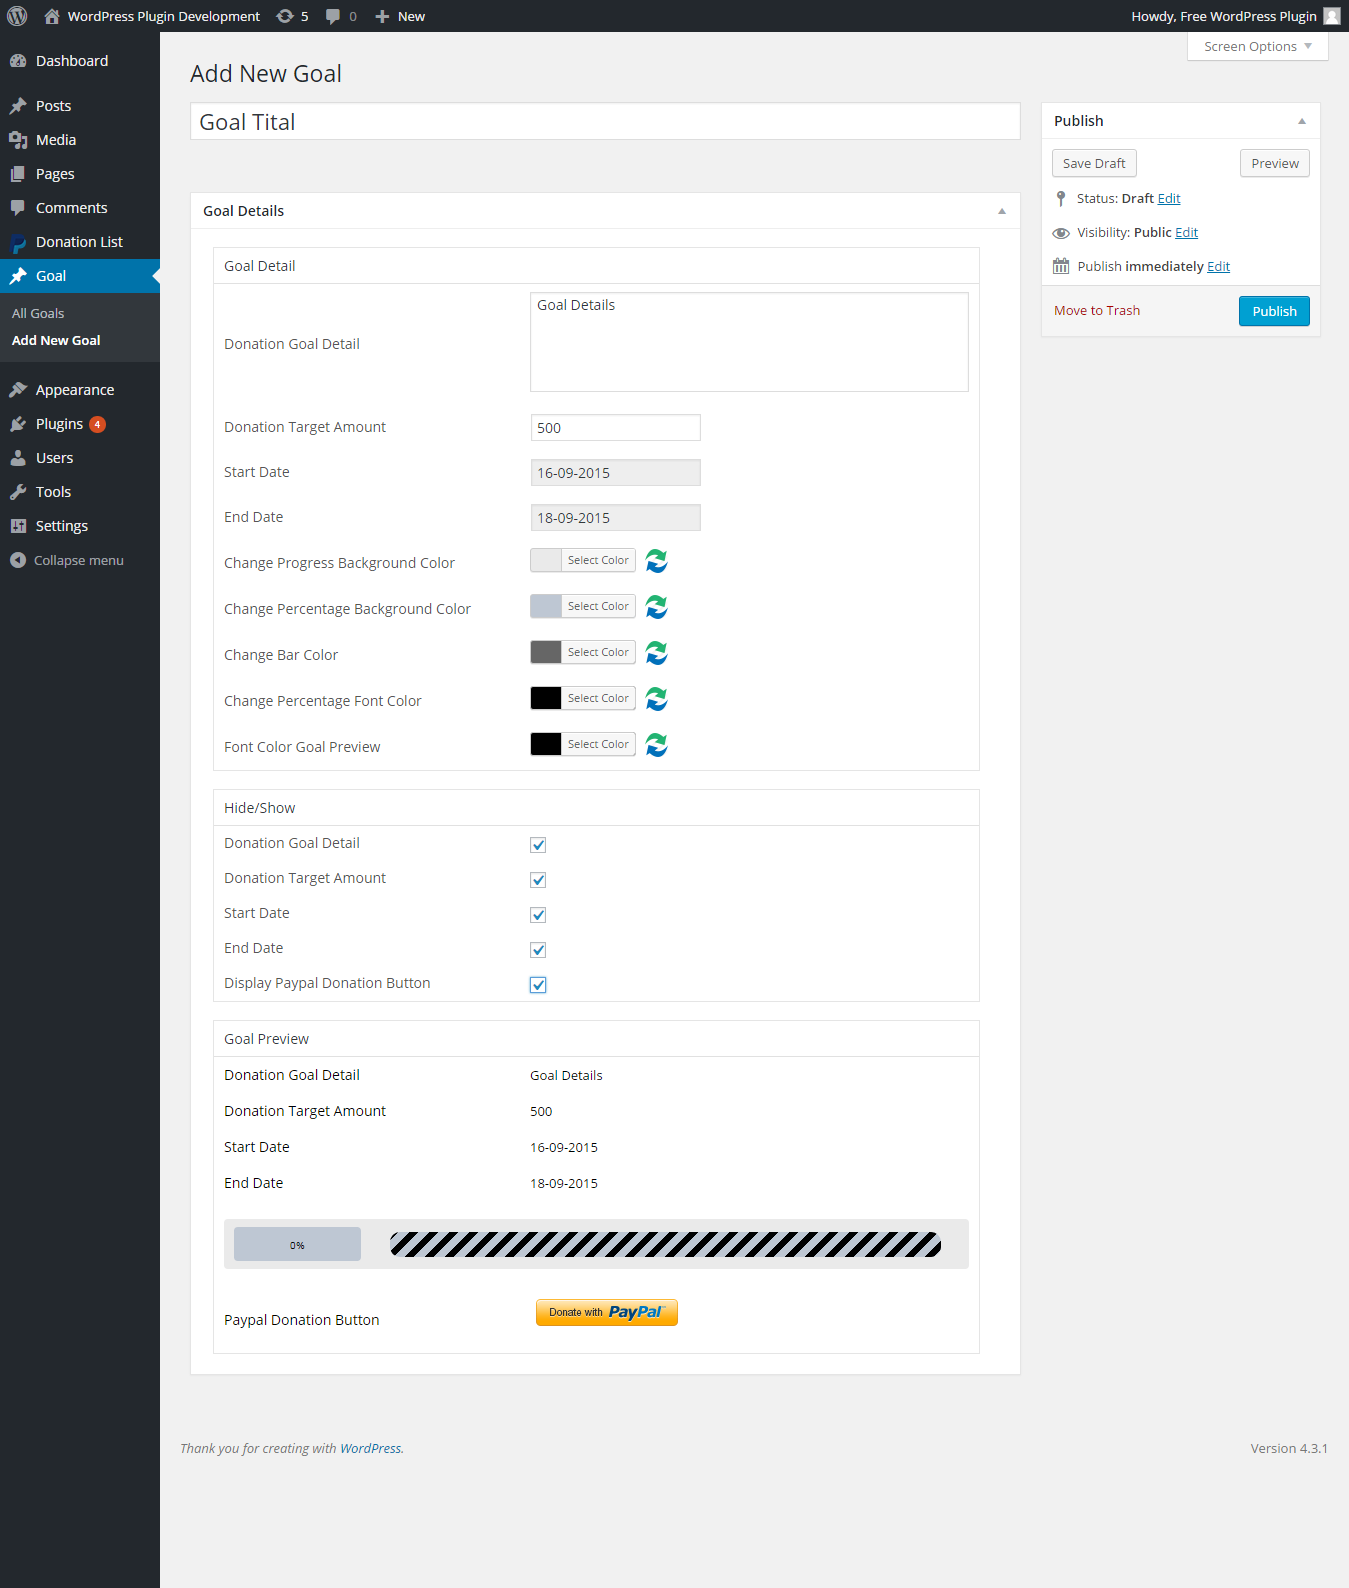Open the site home icon
The height and width of the screenshot is (1588, 1349).
52,16
